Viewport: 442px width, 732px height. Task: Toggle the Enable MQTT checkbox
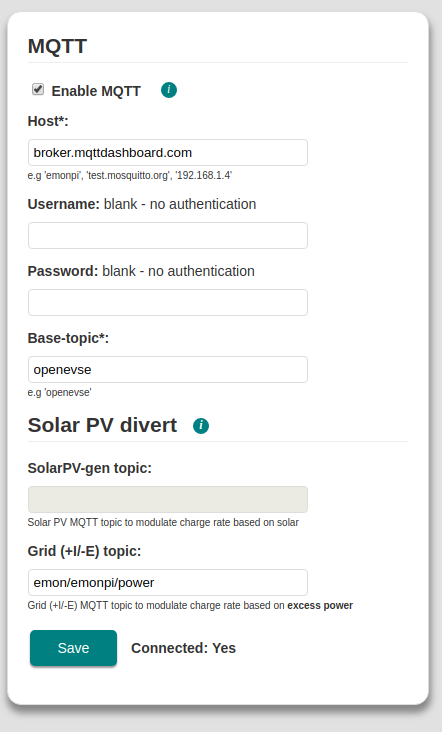(38, 89)
